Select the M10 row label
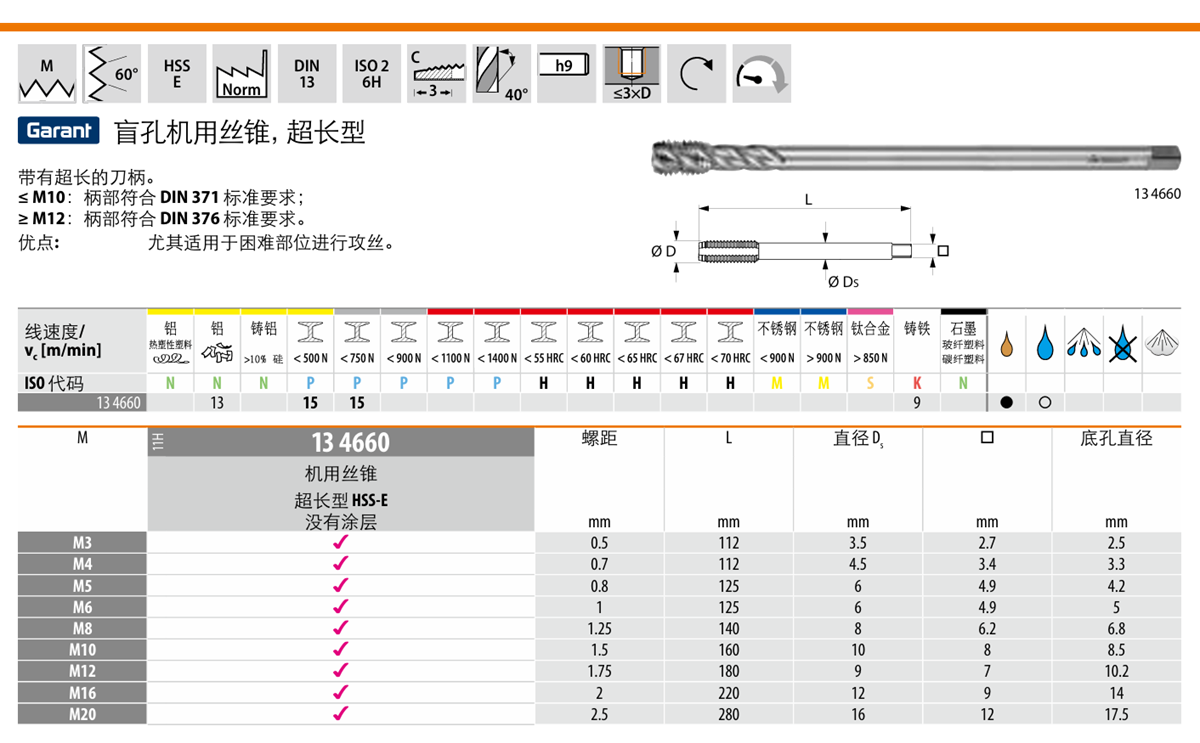1200x743 pixels. tap(82, 650)
